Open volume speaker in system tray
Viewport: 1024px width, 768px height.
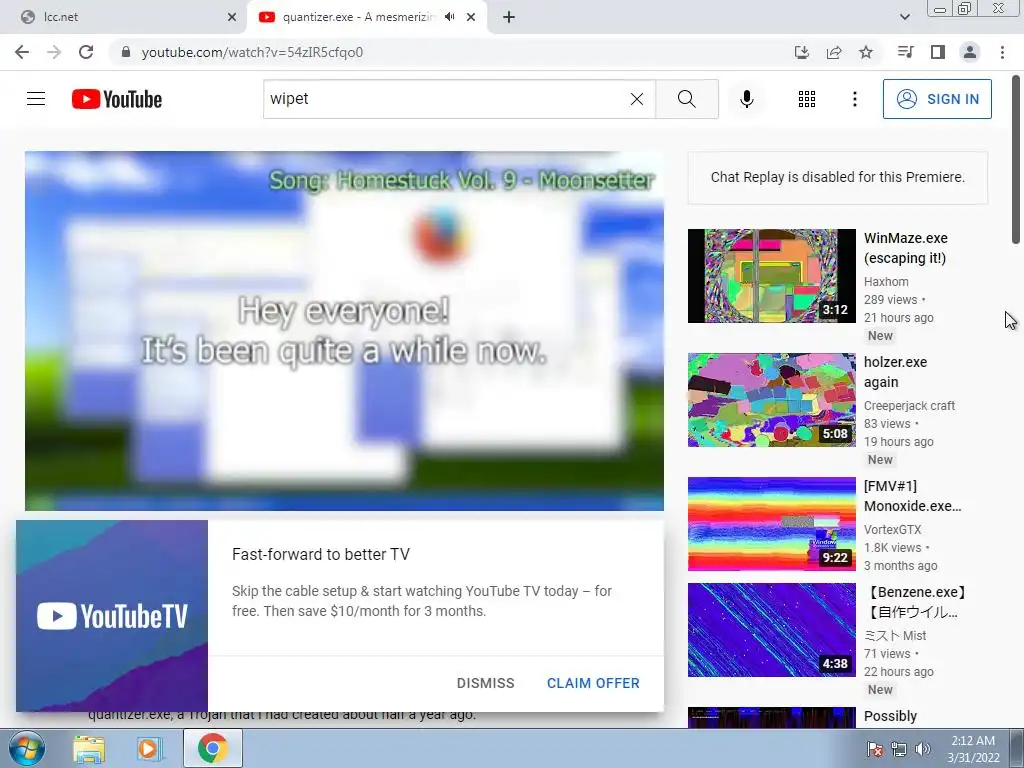click(x=923, y=749)
